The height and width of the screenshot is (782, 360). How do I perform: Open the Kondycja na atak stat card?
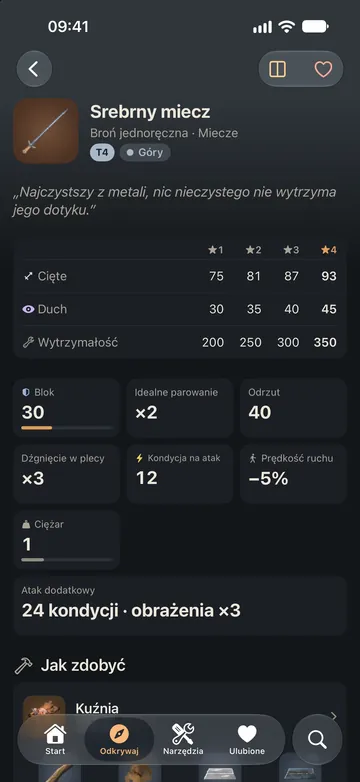(x=180, y=474)
